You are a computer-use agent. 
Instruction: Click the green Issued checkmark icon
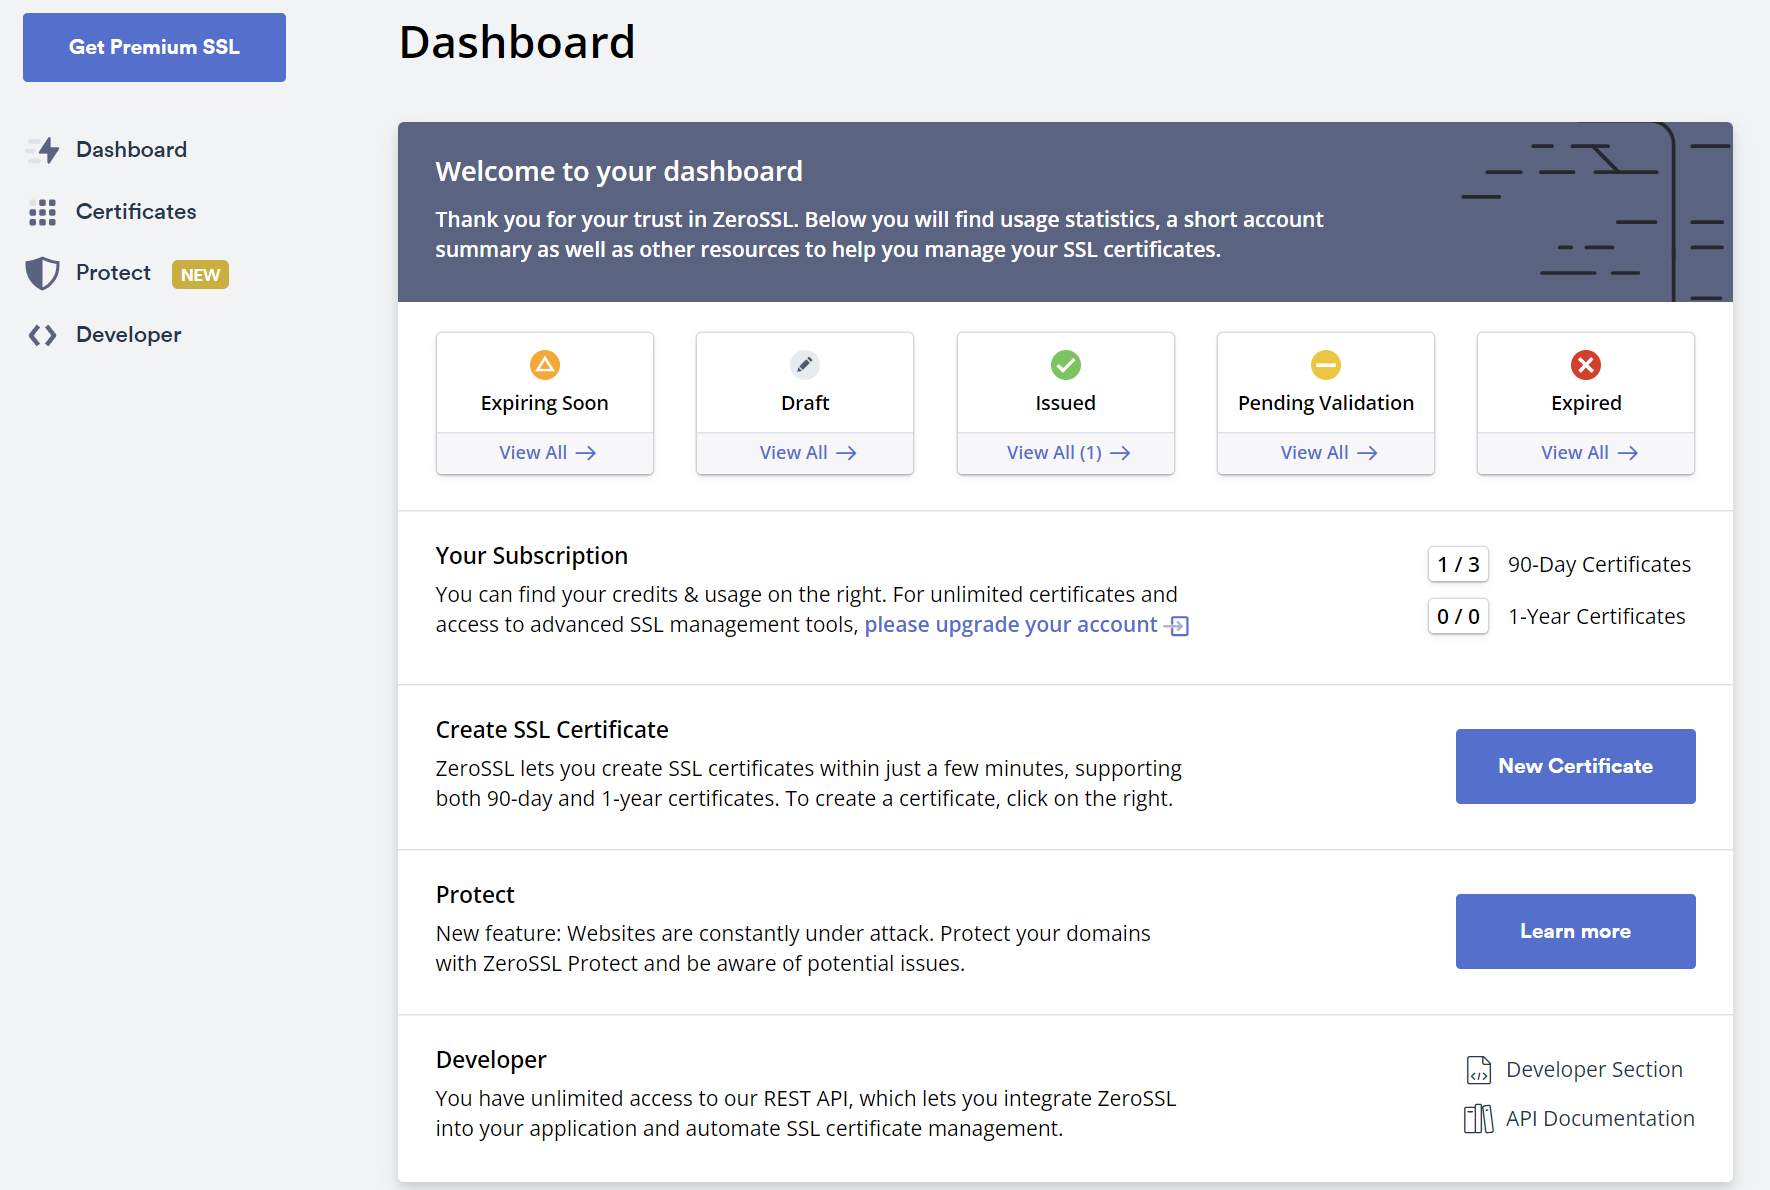click(1066, 365)
